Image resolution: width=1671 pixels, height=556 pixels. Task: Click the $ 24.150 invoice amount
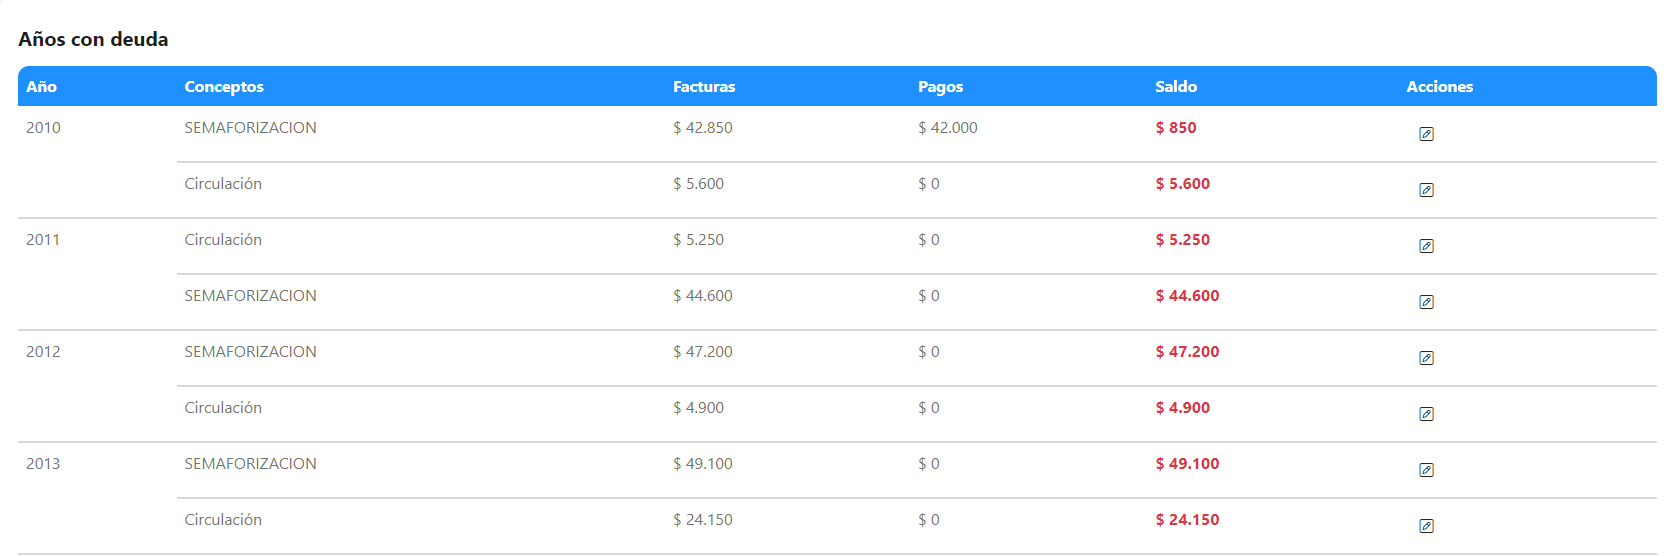point(703,520)
